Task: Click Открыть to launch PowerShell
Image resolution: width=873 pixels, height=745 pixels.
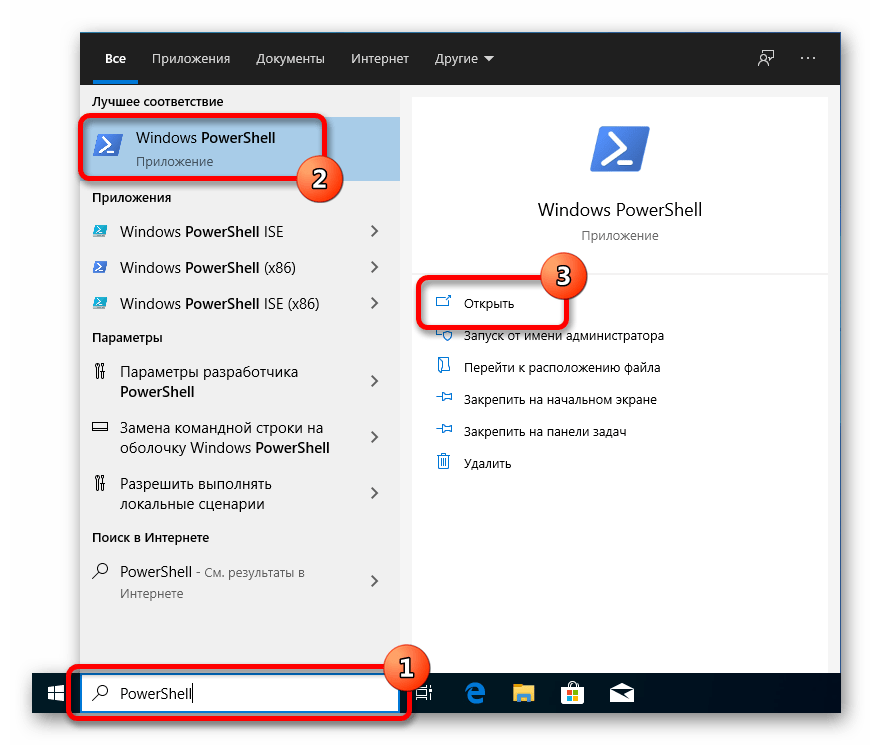Action: (x=489, y=303)
